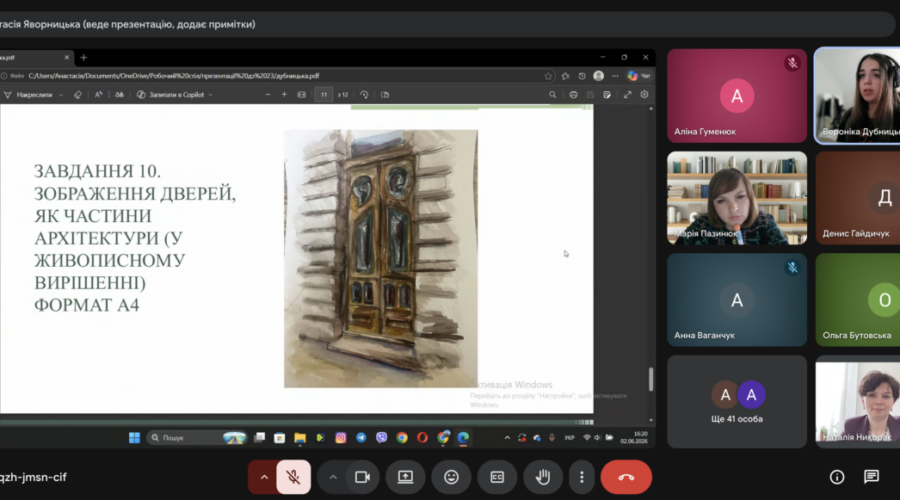Open the chat with everyone panel
The height and width of the screenshot is (500, 900).
click(871, 477)
